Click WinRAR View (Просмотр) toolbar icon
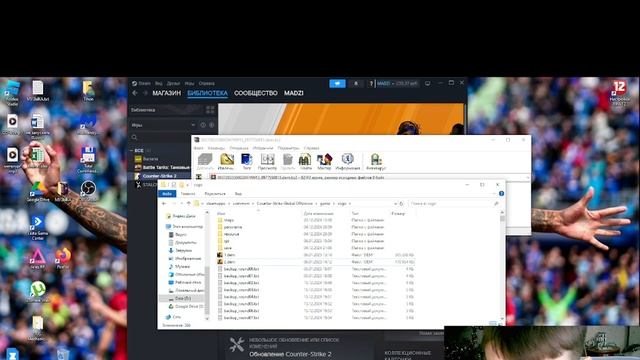640x360 pixels. pyautogui.click(x=267, y=161)
